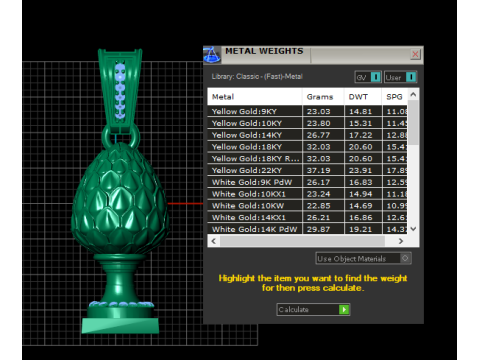Select the White Gold:10KX1 row
The image size is (480, 360).
pos(307,194)
